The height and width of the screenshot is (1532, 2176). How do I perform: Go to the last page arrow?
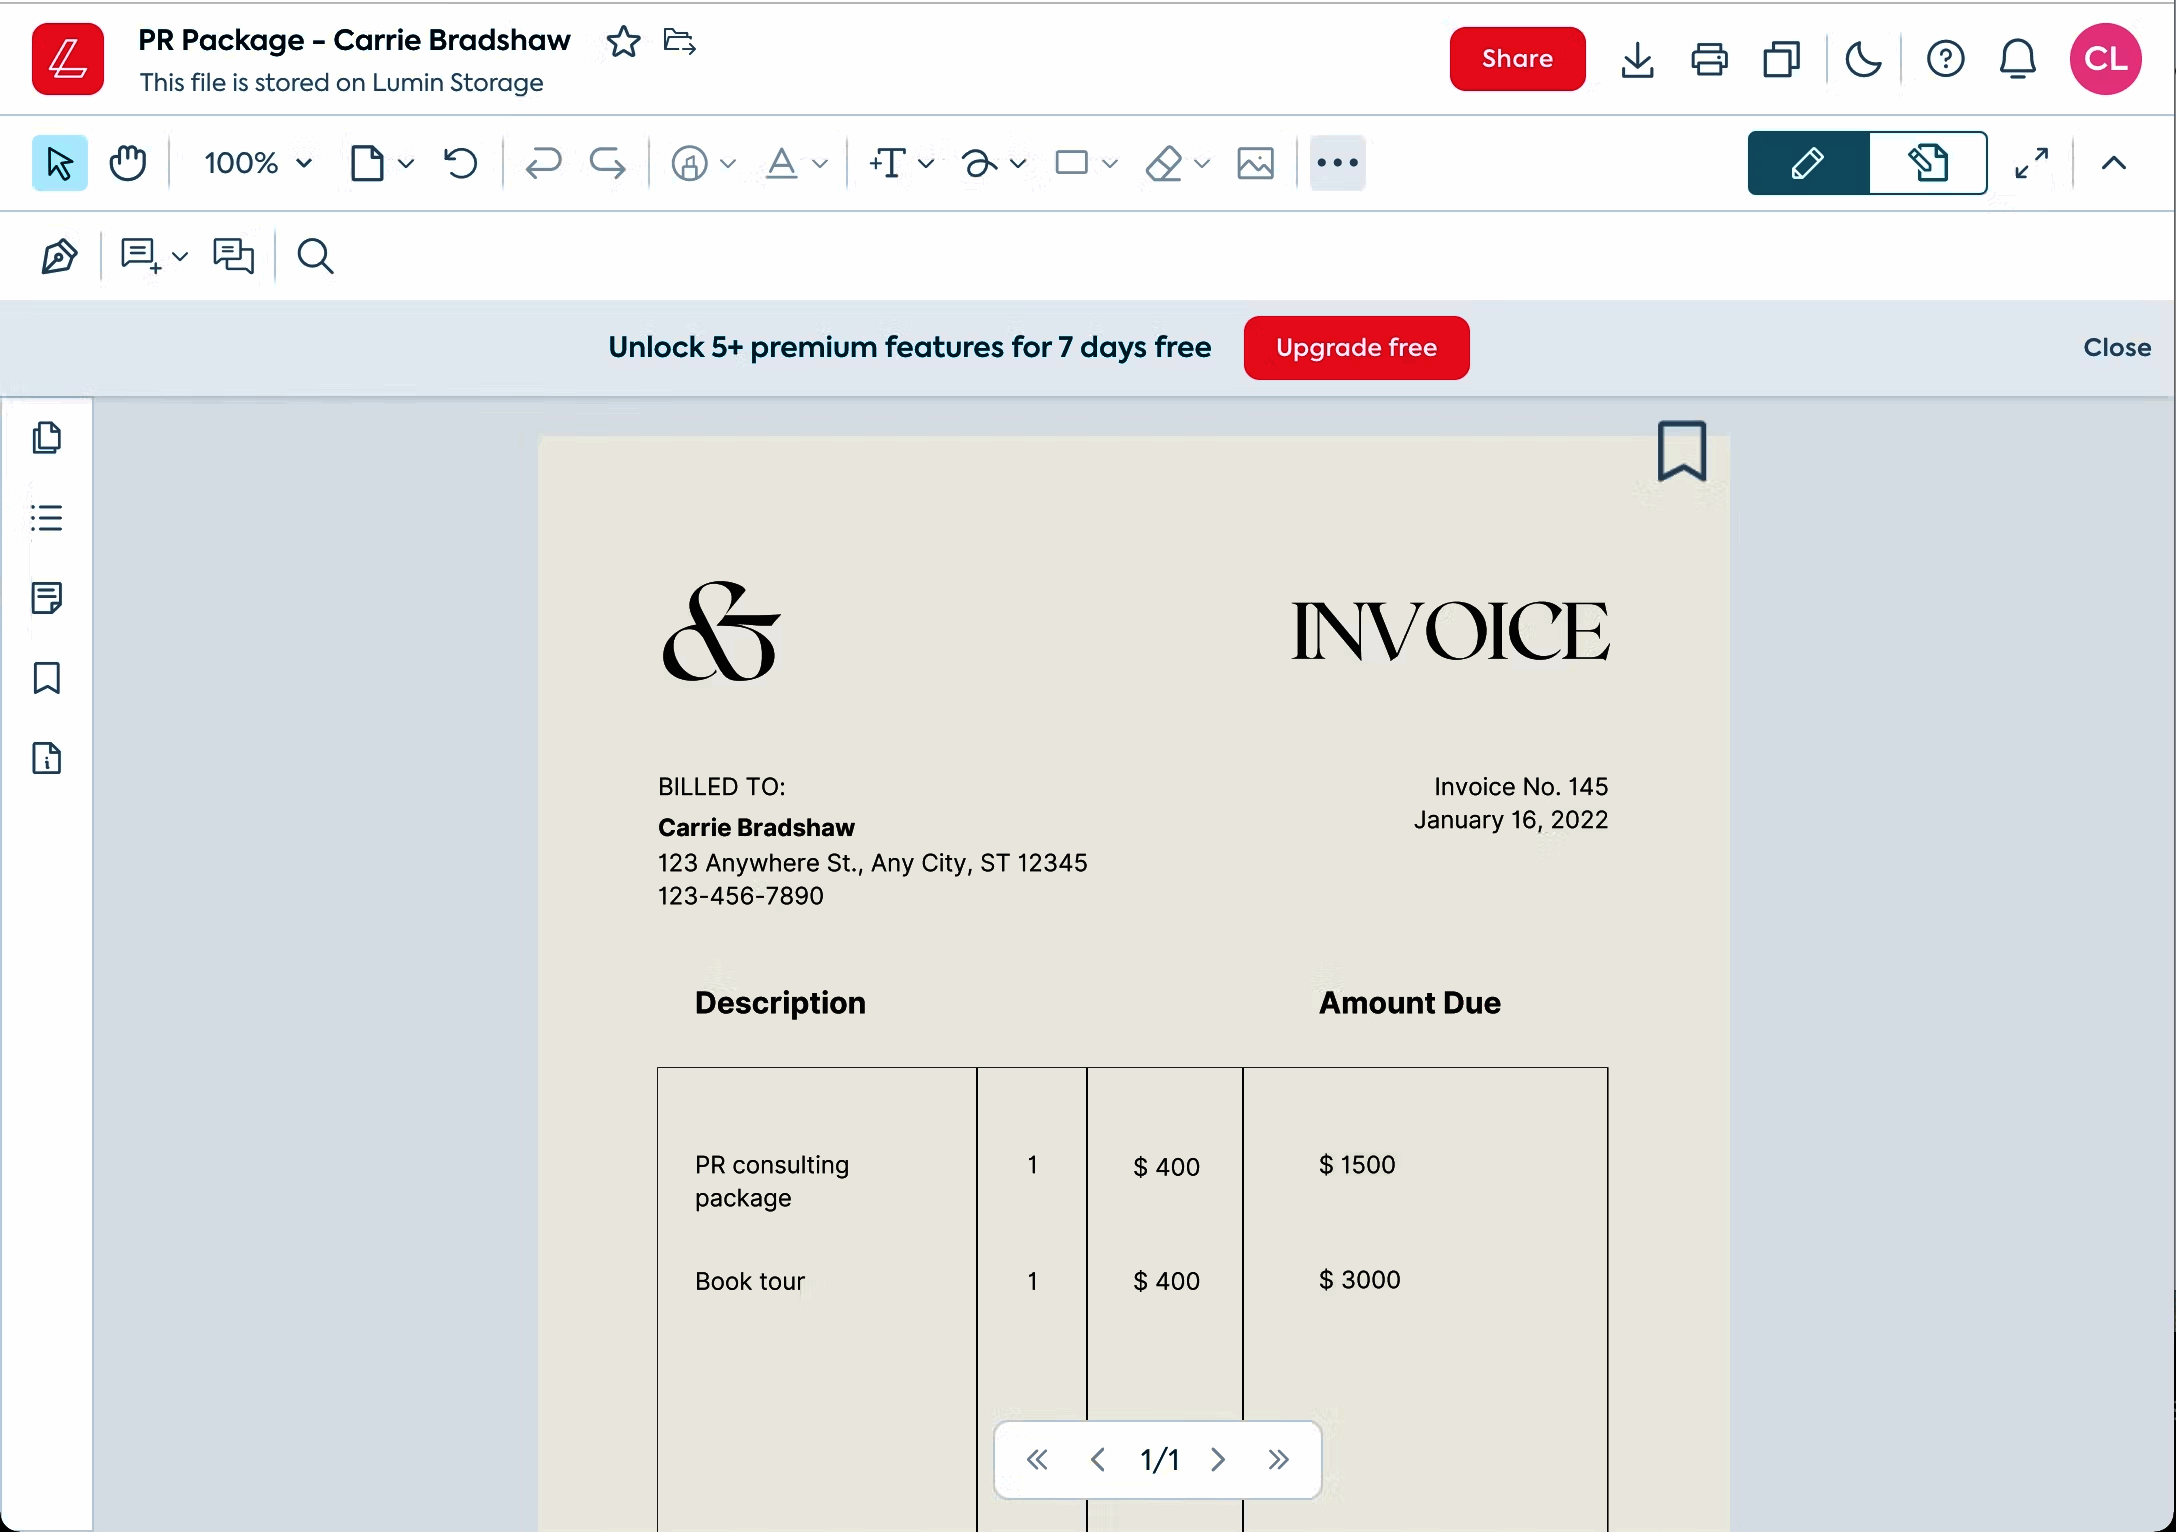pos(1278,1460)
